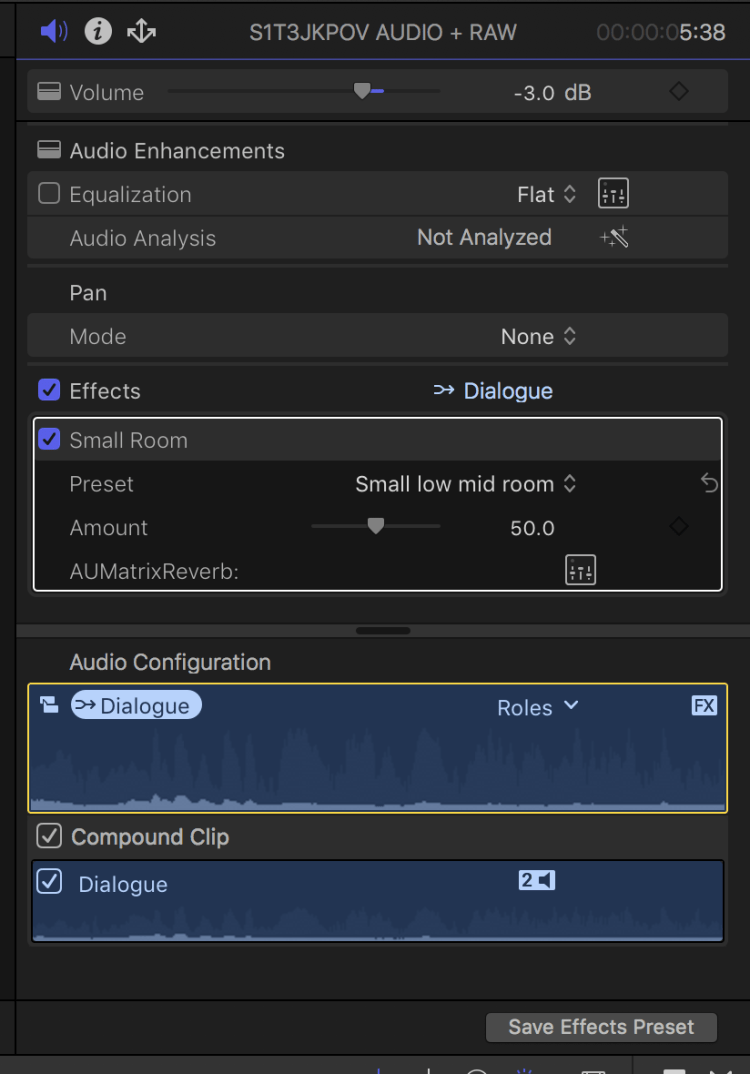Enable the Equalization checkbox
Image resolution: width=750 pixels, height=1074 pixels.
49,194
